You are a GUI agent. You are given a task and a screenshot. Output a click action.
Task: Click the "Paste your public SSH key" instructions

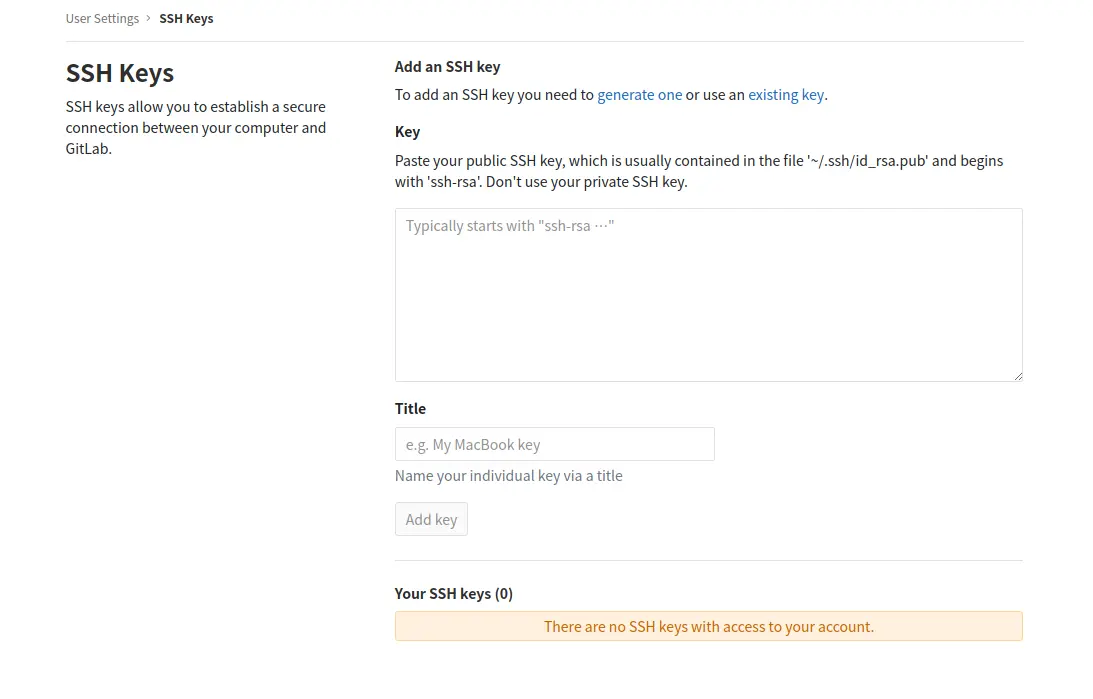pyautogui.click(x=698, y=171)
